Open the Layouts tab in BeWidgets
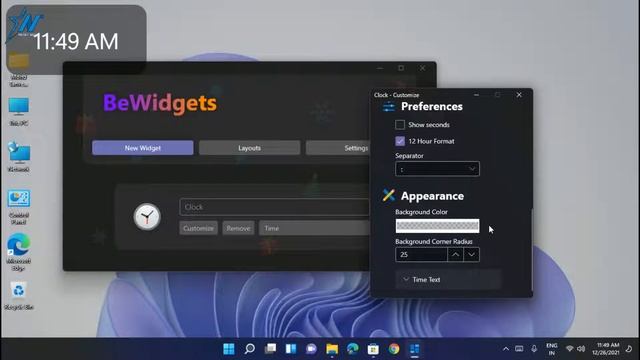Image resolution: width=640 pixels, height=360 pixels. pos(249,148)
